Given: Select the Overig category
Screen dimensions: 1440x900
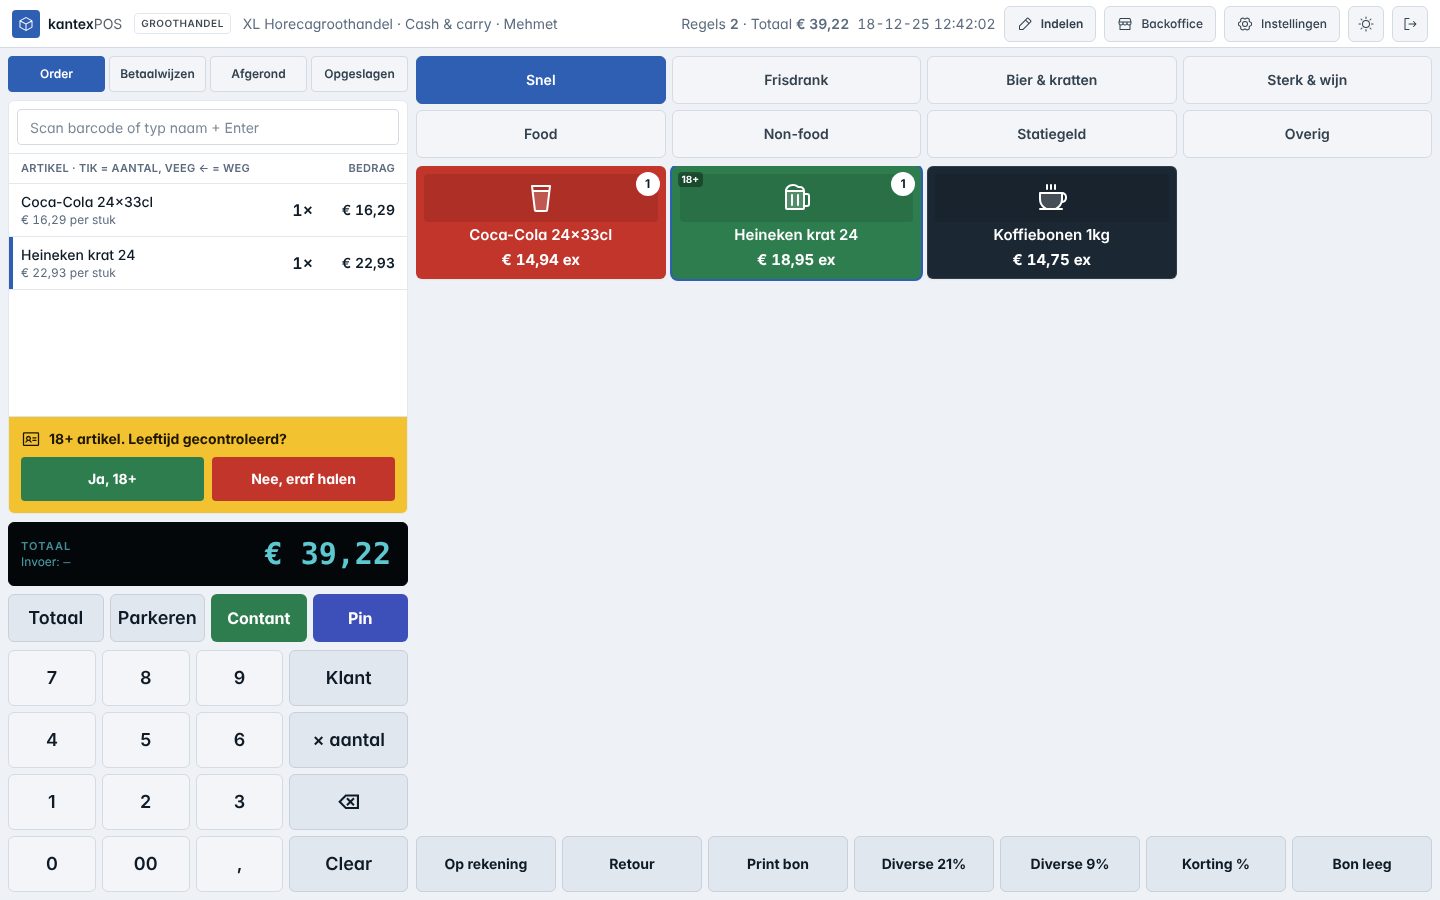Looking at the screenshot, I should (1307, 134).
